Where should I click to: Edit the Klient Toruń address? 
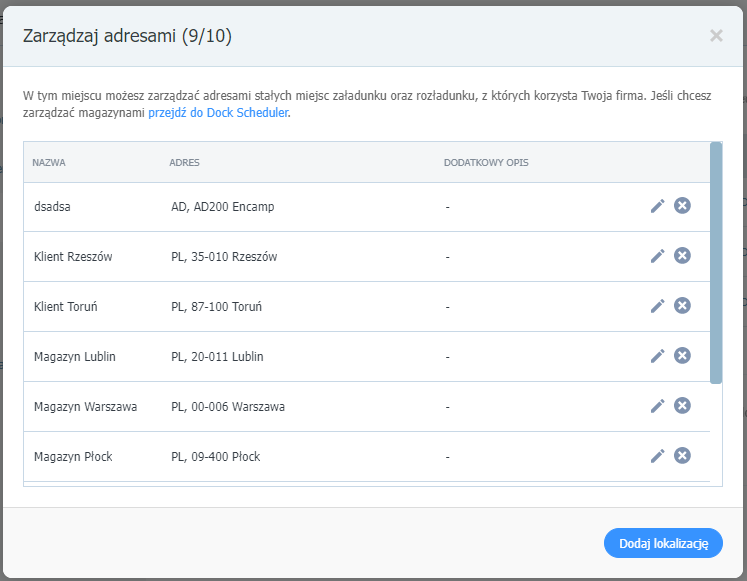pos(657,306)
